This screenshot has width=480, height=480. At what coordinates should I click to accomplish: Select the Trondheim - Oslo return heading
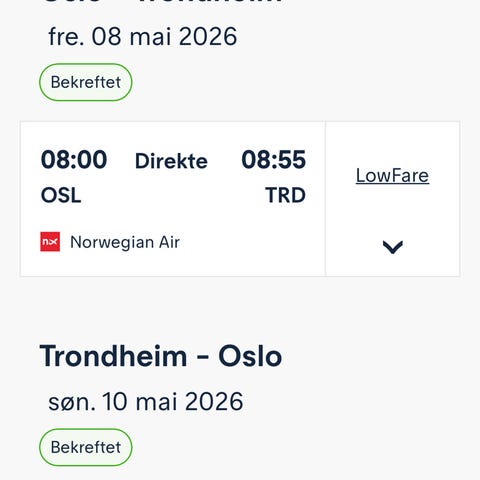161,356
